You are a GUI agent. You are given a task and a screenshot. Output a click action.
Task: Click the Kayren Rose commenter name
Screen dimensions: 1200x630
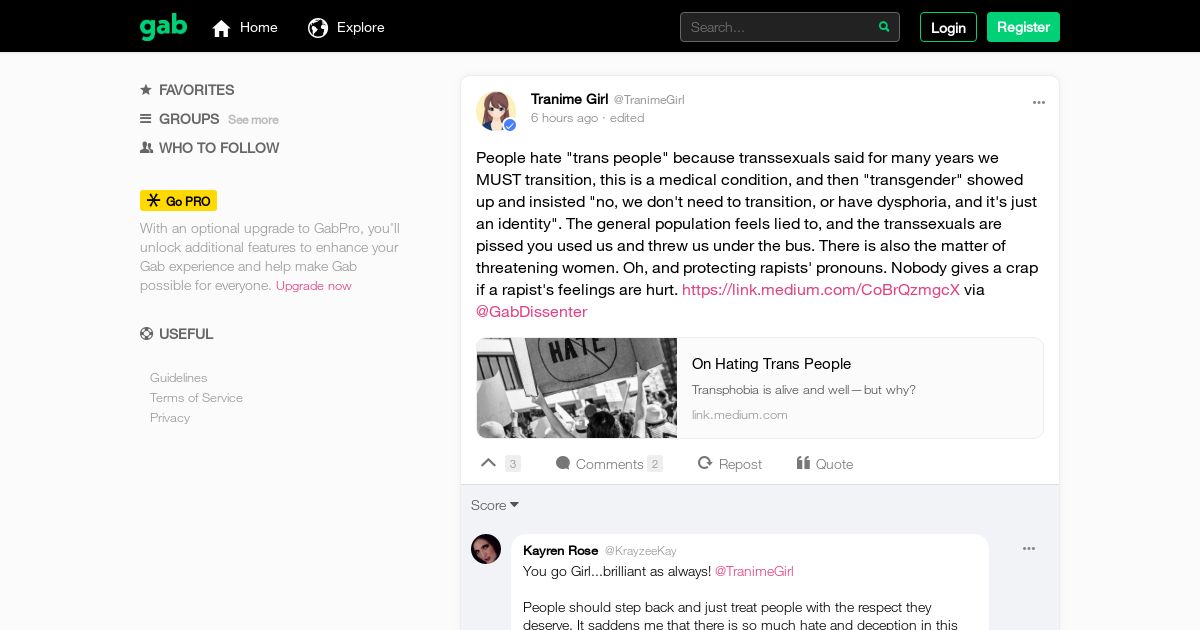click(560, 550)
